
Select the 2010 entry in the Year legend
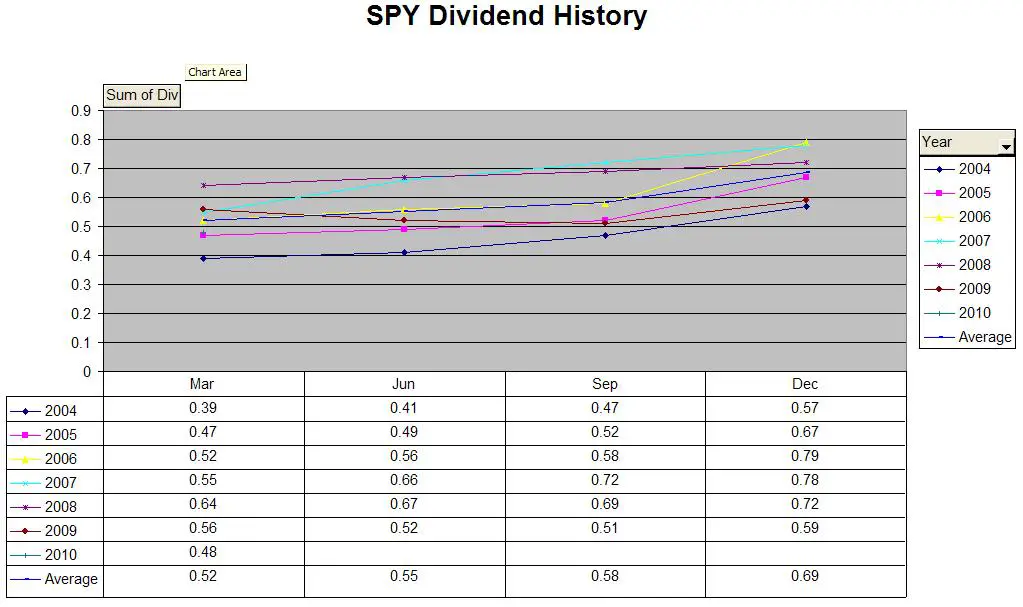(x=957, y=313)
